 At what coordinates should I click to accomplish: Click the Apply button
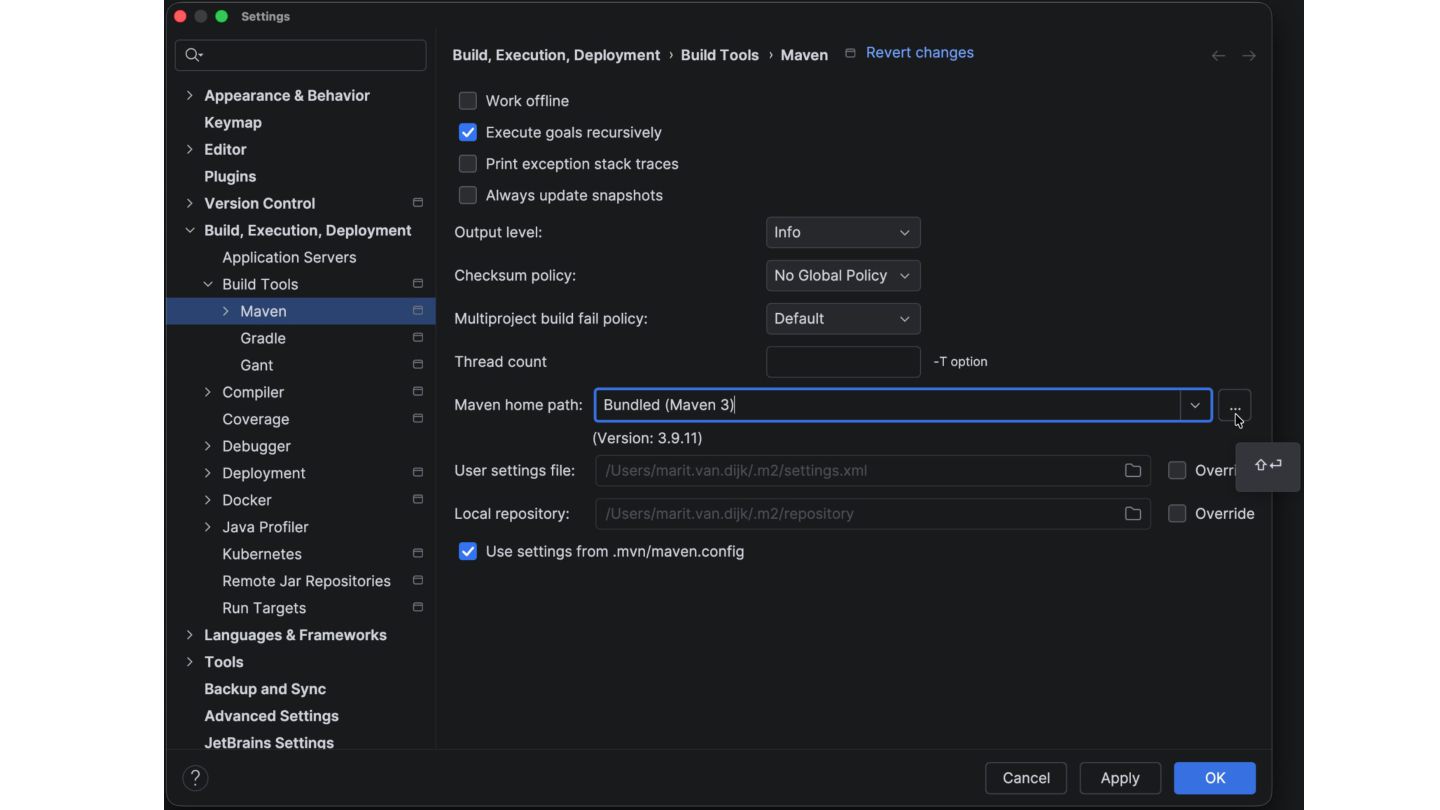click(x=1119, y=778)
